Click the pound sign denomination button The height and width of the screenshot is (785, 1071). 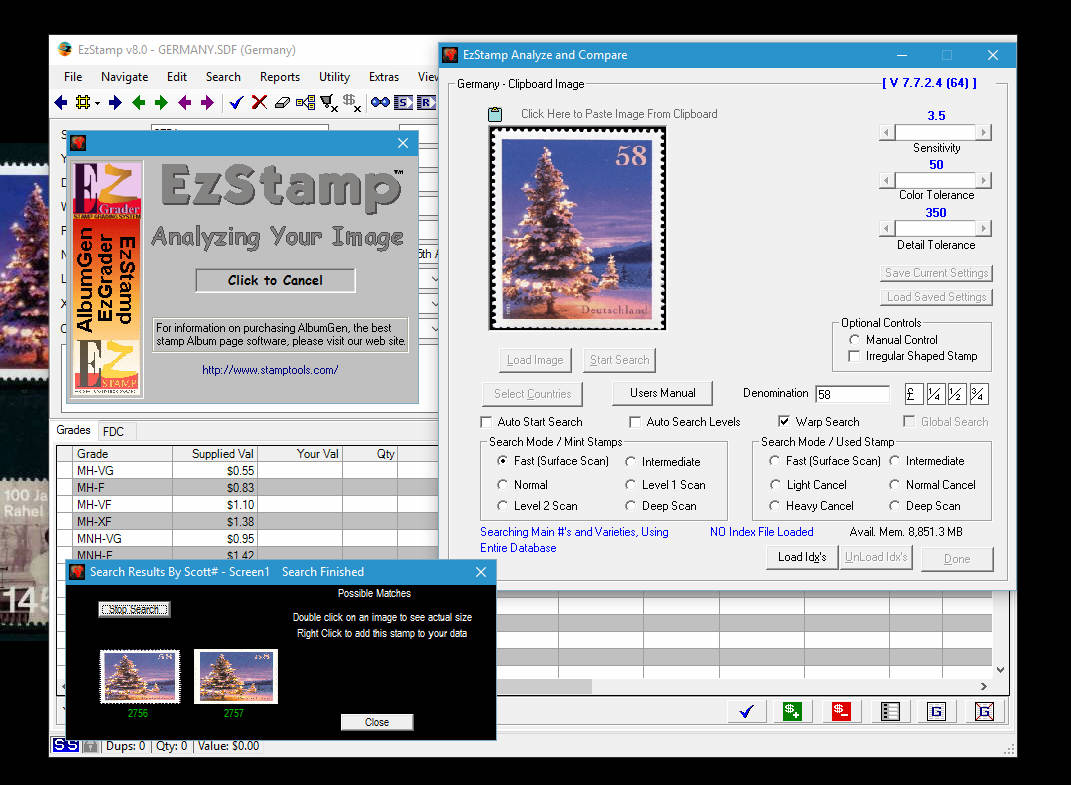[913, 394]
